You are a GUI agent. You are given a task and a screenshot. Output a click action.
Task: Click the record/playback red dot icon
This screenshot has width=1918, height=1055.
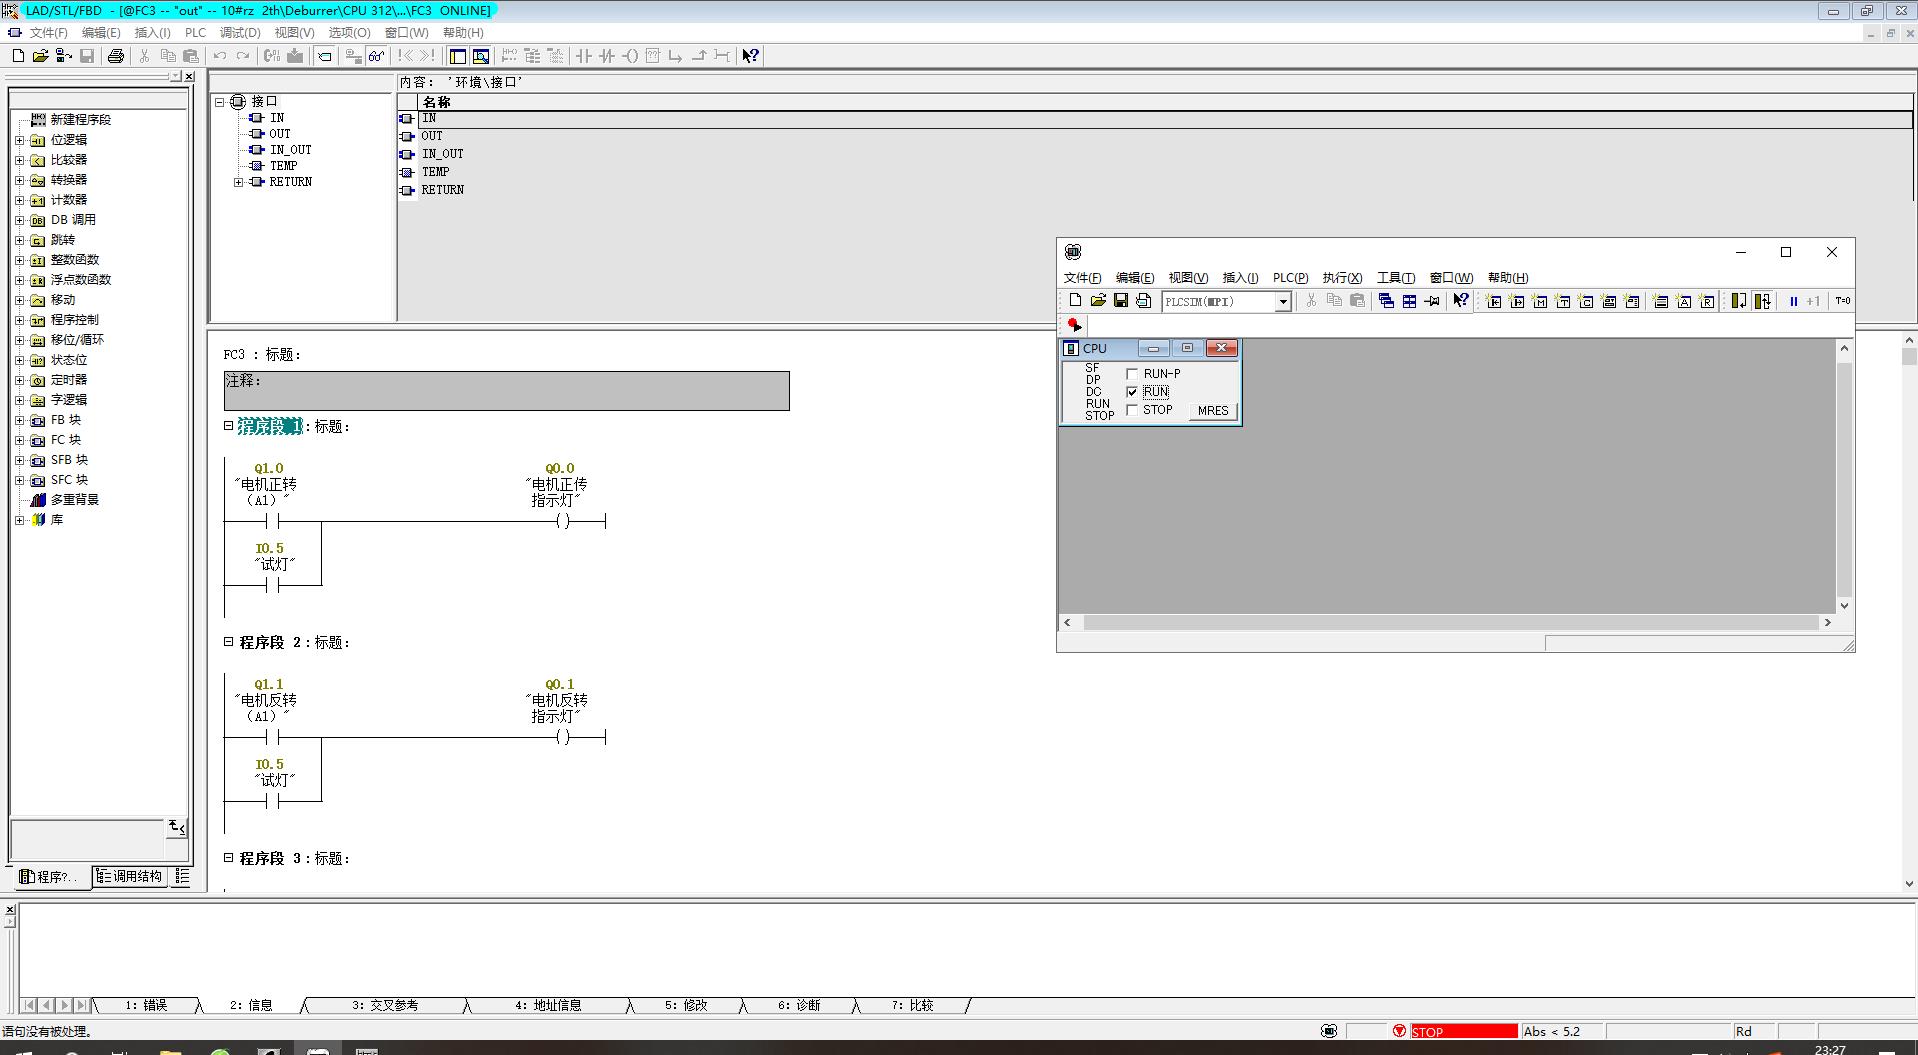1074,325
